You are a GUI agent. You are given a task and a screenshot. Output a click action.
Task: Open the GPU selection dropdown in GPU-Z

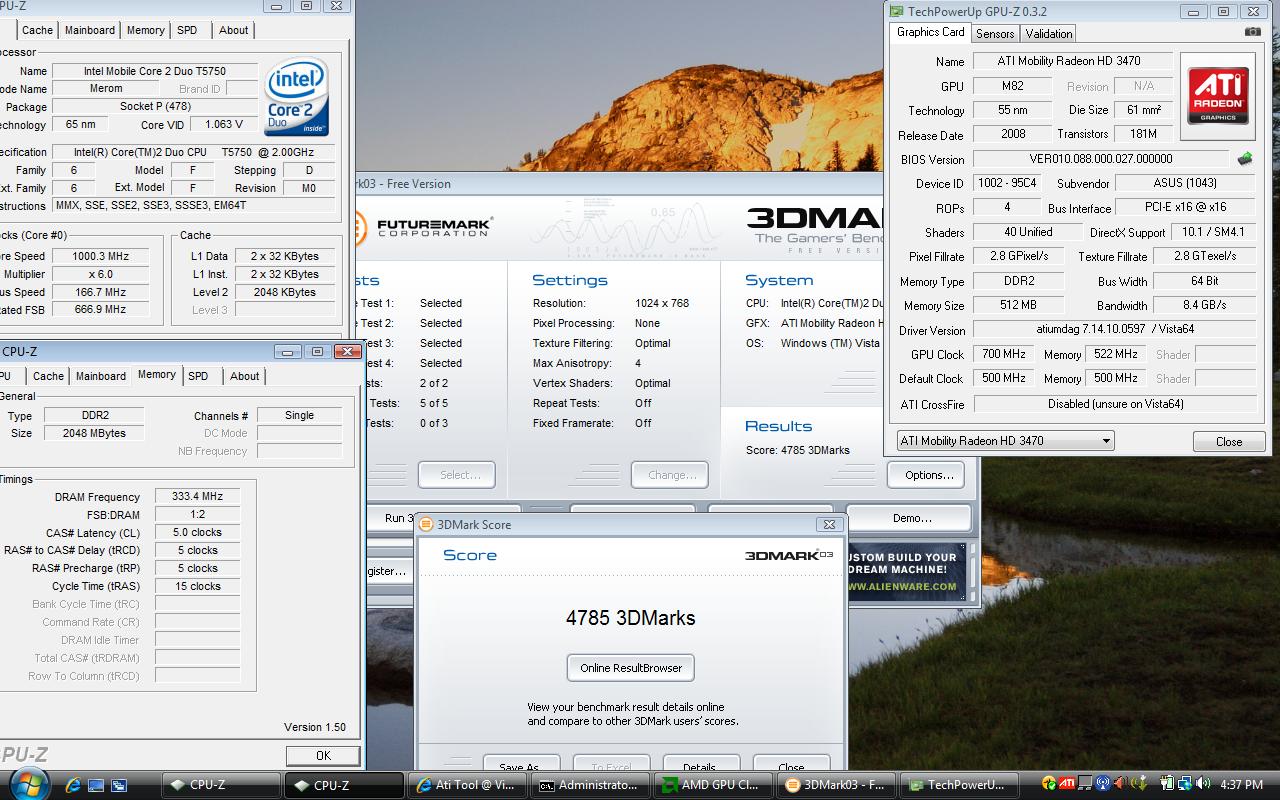pyautogui.click(x=1005, y=441)
